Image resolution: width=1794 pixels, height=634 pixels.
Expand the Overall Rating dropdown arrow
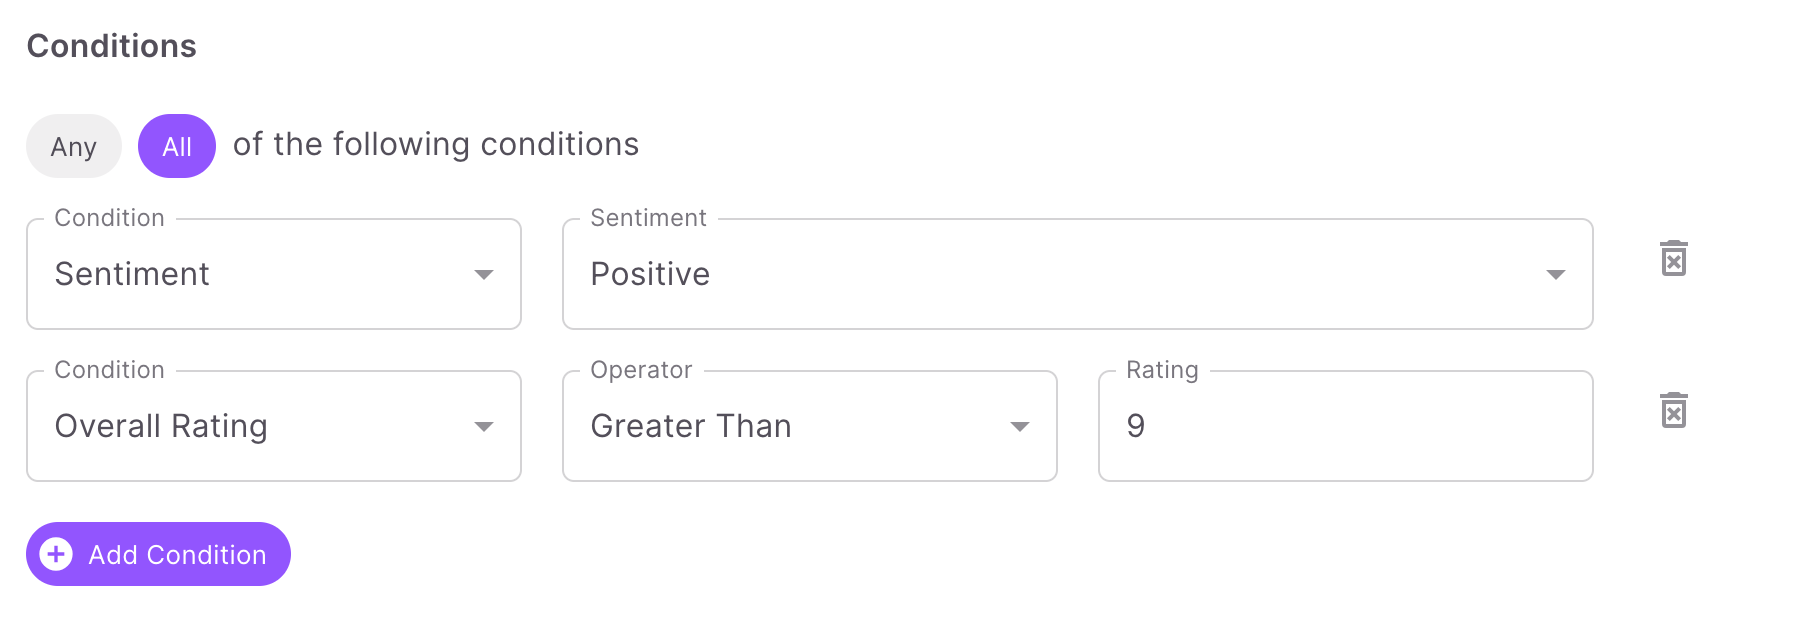pyautogui.click(x=484, y=426)
